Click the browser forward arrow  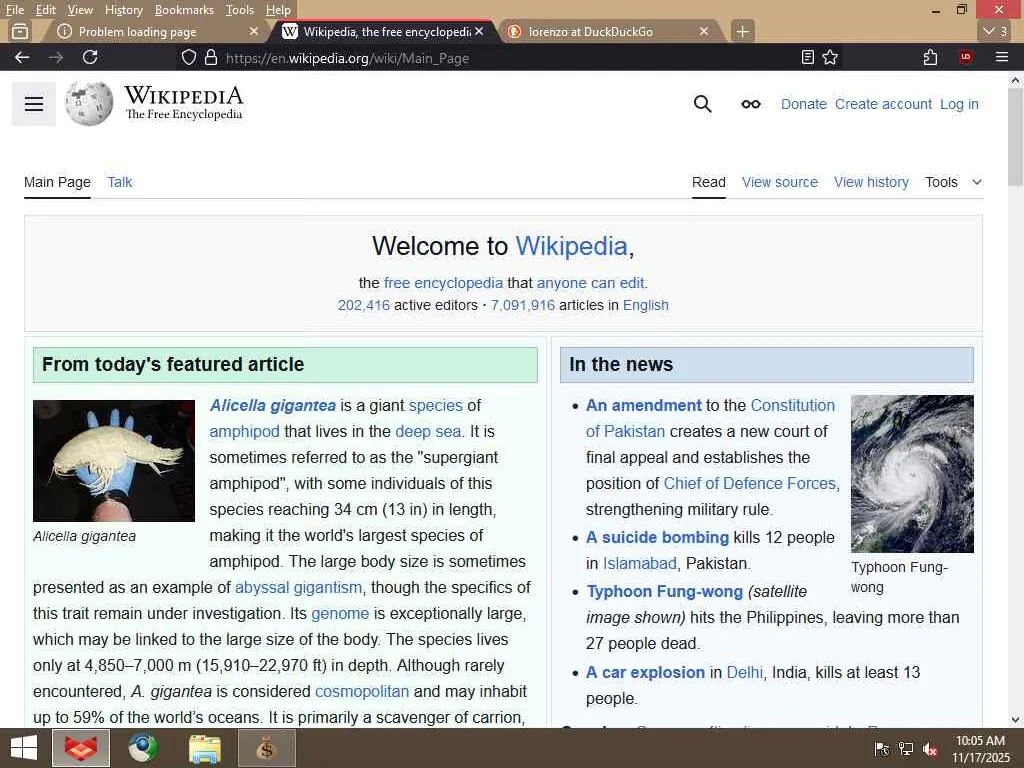tap(56, 57)
